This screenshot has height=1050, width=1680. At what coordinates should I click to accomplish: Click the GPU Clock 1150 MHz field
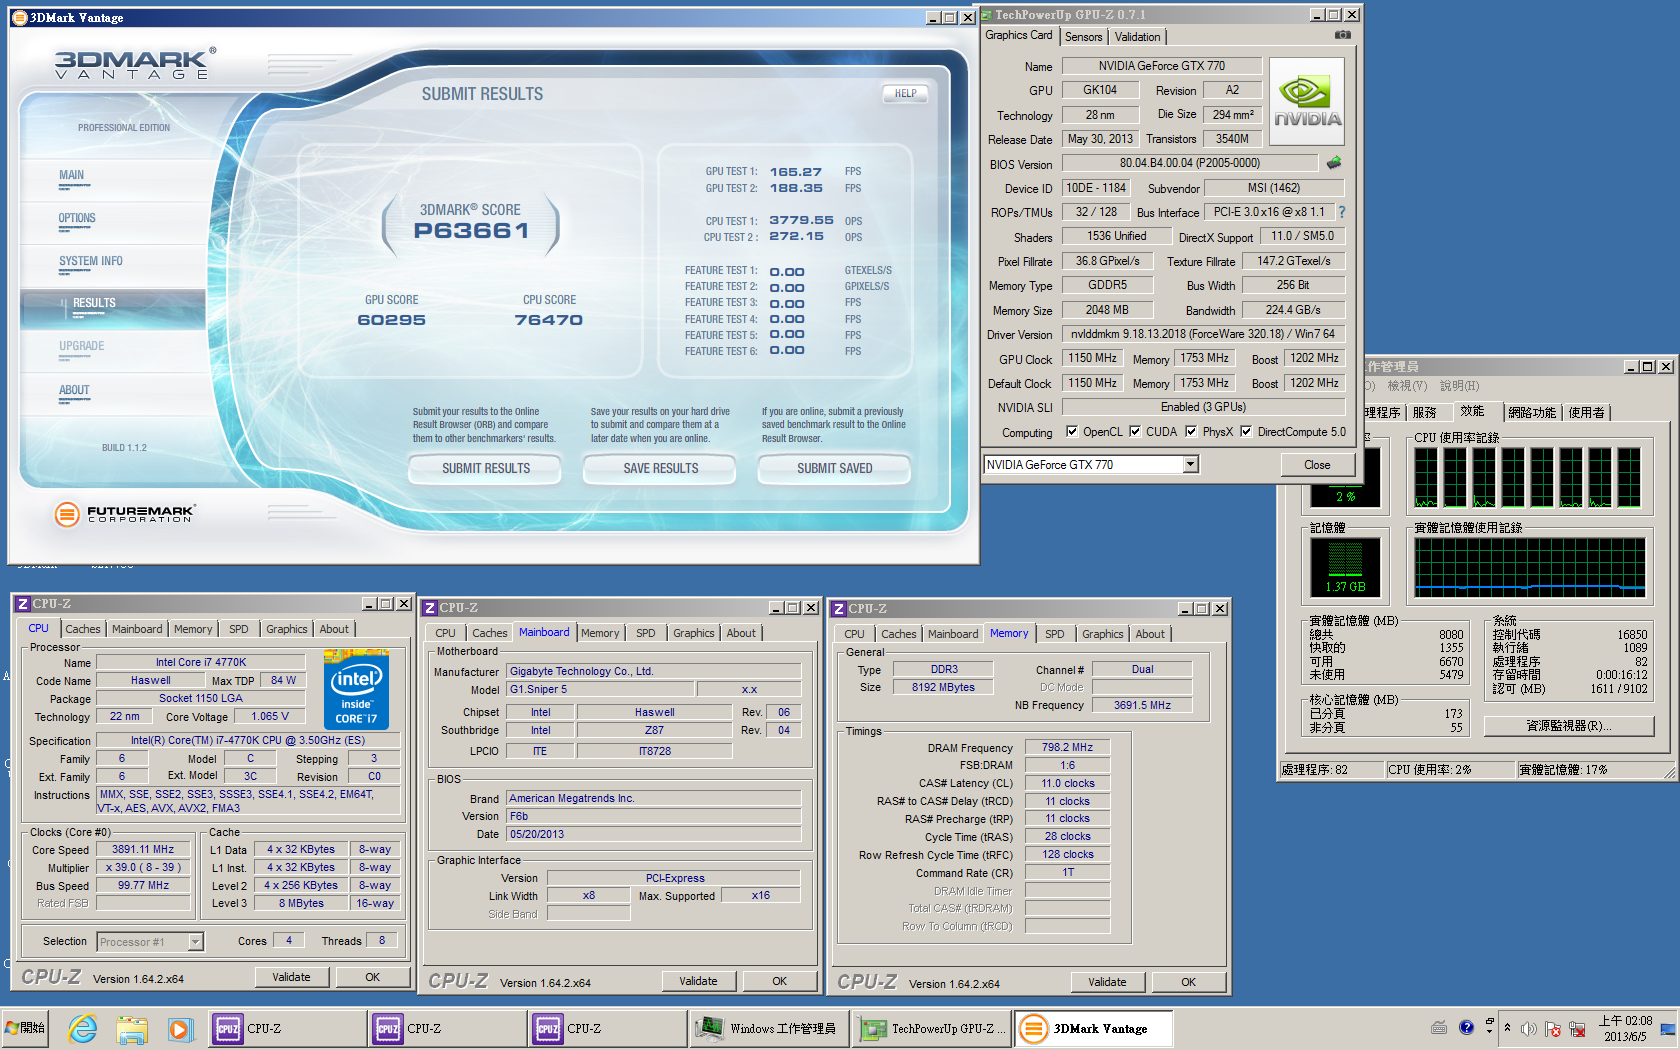[x=1092, y=358]
